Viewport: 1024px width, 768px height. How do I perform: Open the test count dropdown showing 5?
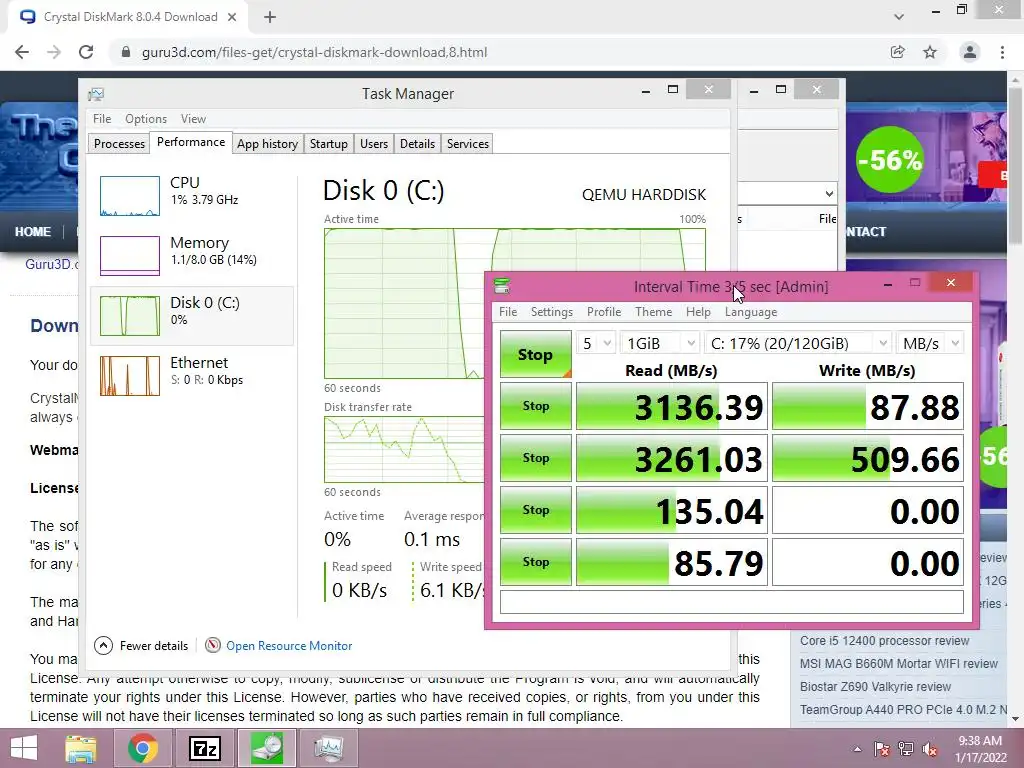(x=596, y=343)
